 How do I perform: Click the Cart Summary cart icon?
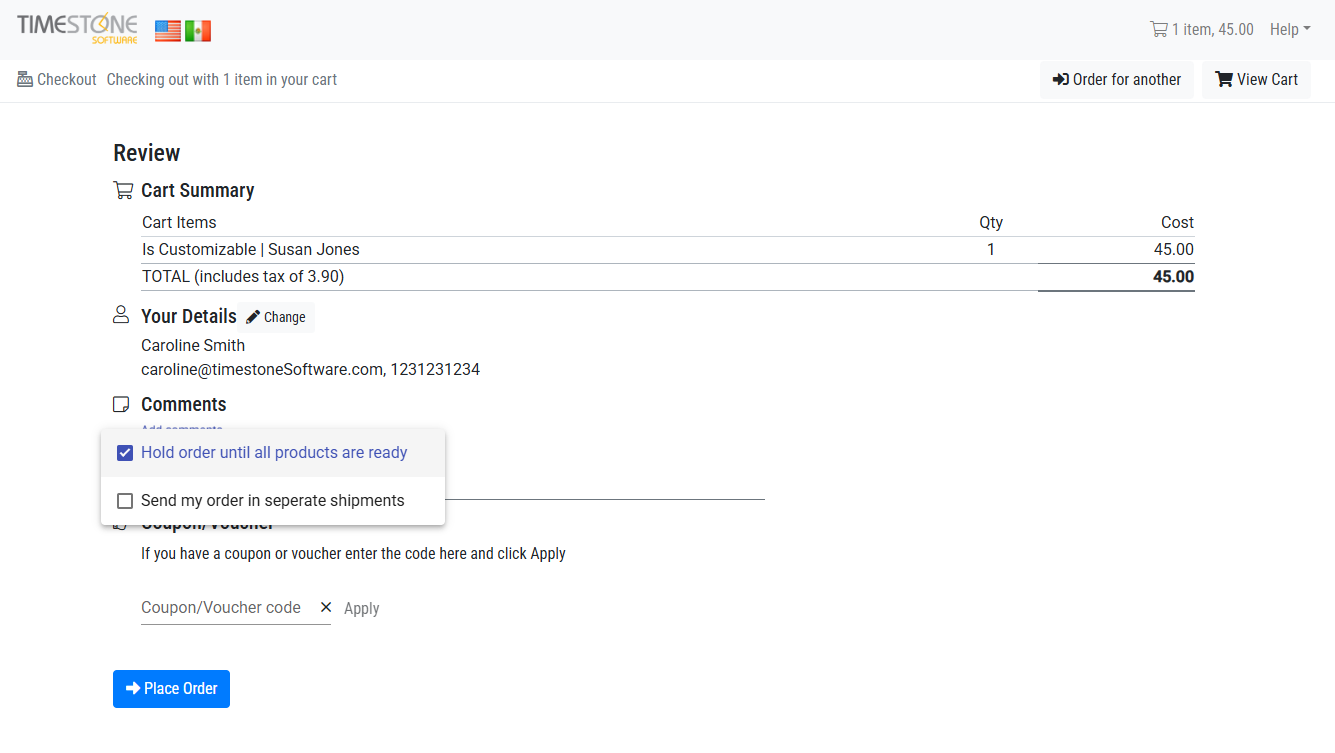124,189
